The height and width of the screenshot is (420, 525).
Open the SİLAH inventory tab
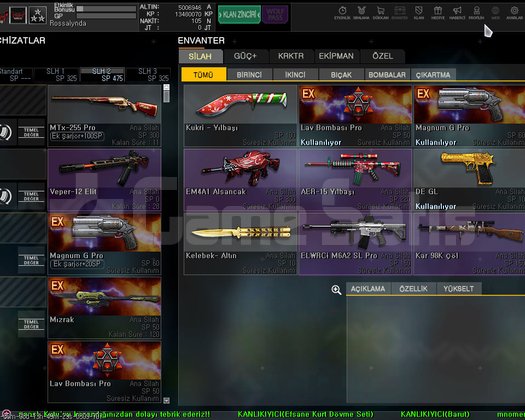pos(201,56)
